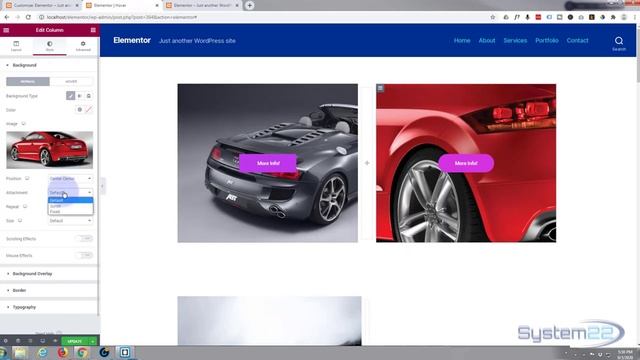The width and height of the screenshot is (640, 360).
Task: Switch to the Advanced tab
Action: [83, 46]
